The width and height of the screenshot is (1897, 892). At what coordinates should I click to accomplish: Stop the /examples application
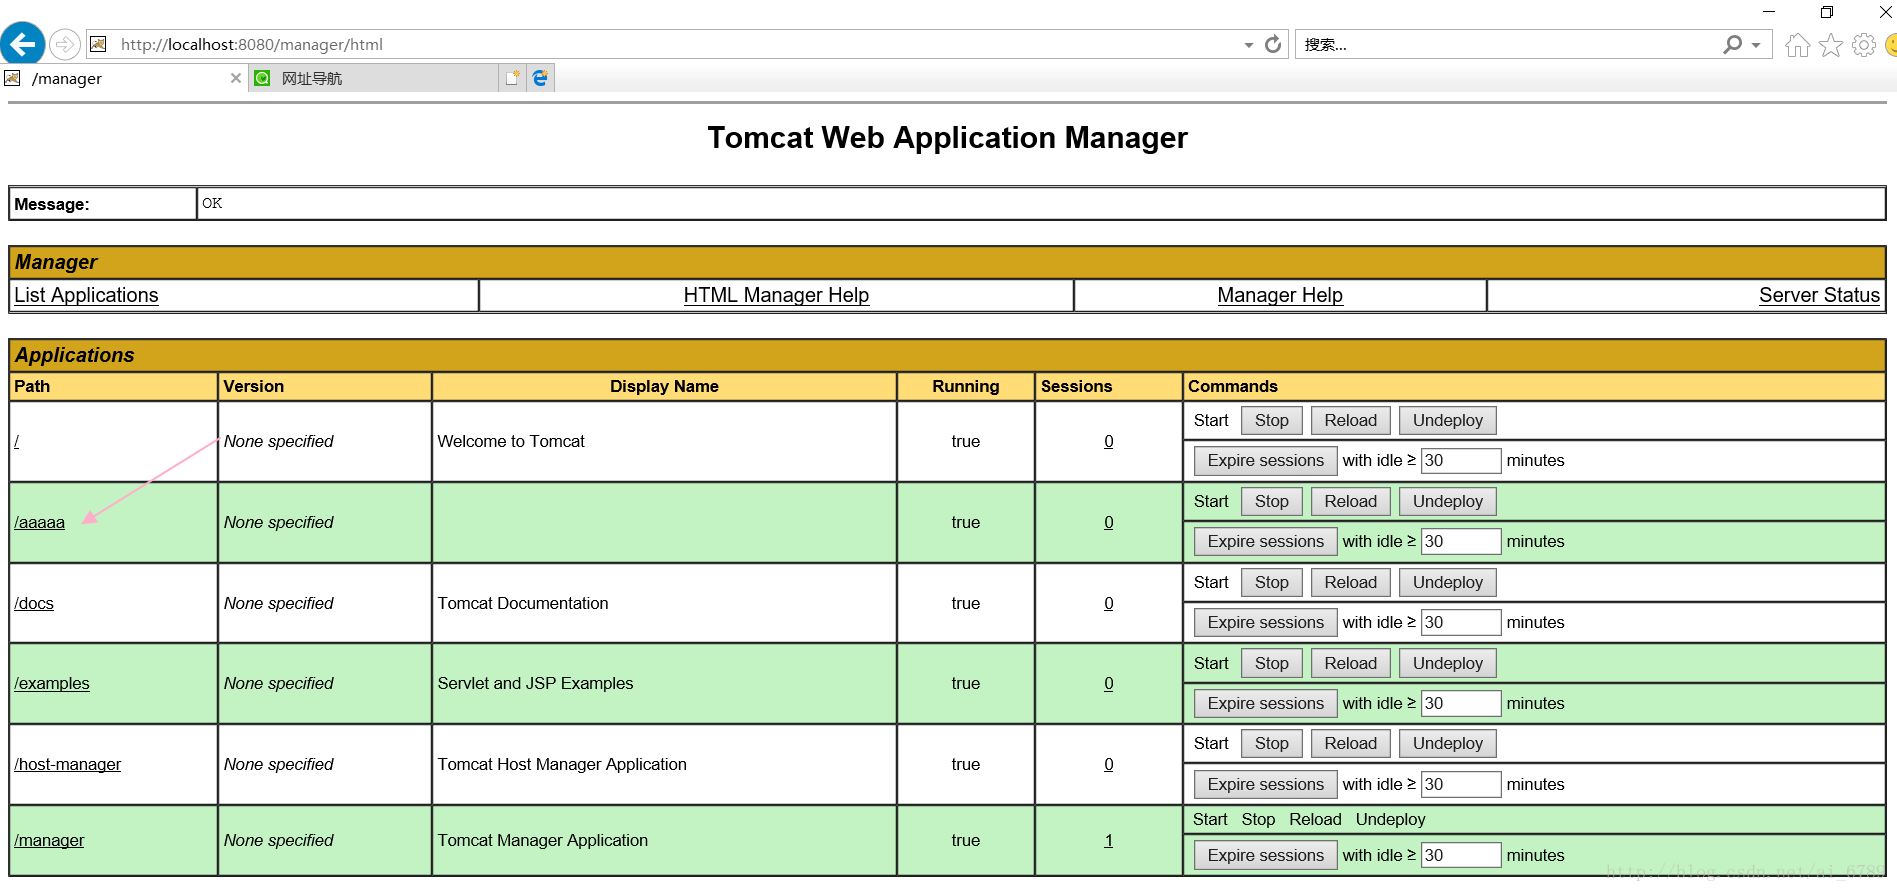point(1272,664)
